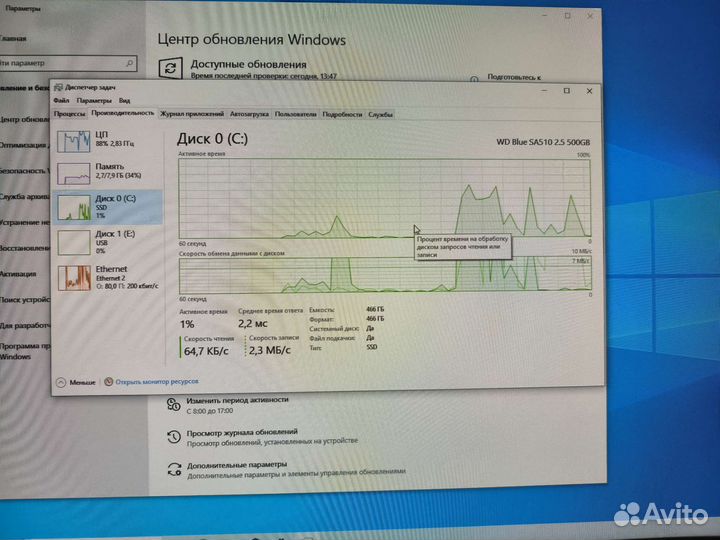Click the resource monitor icon

109,382
